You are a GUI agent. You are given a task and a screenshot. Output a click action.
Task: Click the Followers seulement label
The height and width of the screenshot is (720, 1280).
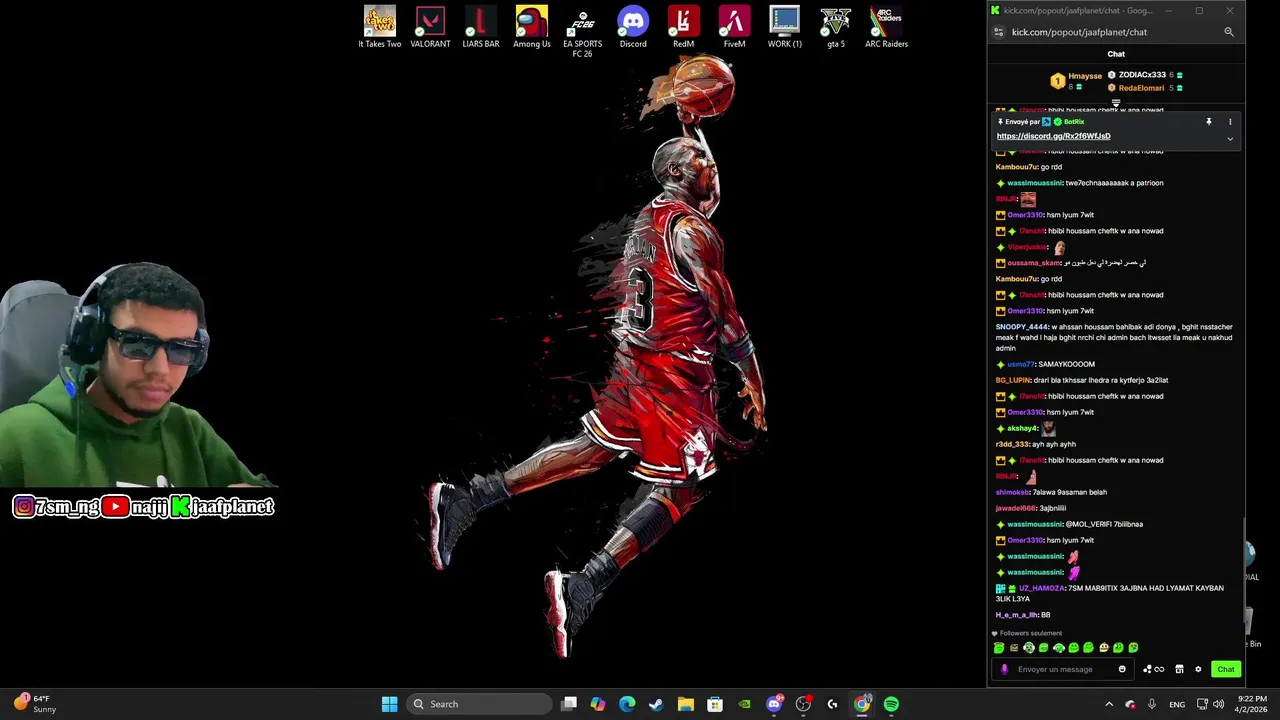click(1031, 633)
